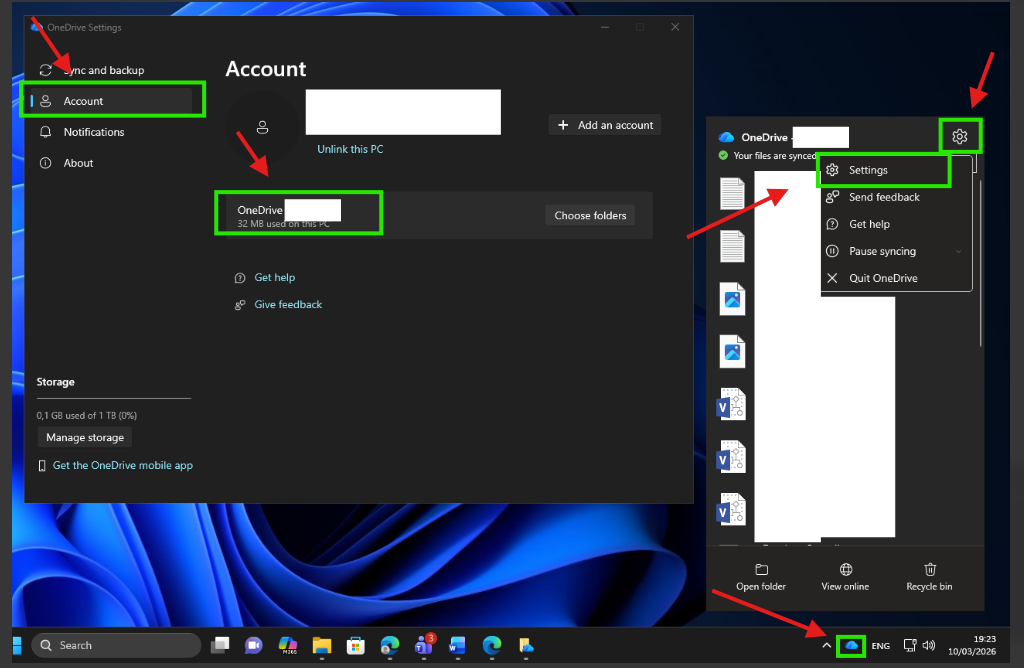This screenshot has width=1024, height=668.
Task: Click the taskbar Search box
Action: pos(116,645)
